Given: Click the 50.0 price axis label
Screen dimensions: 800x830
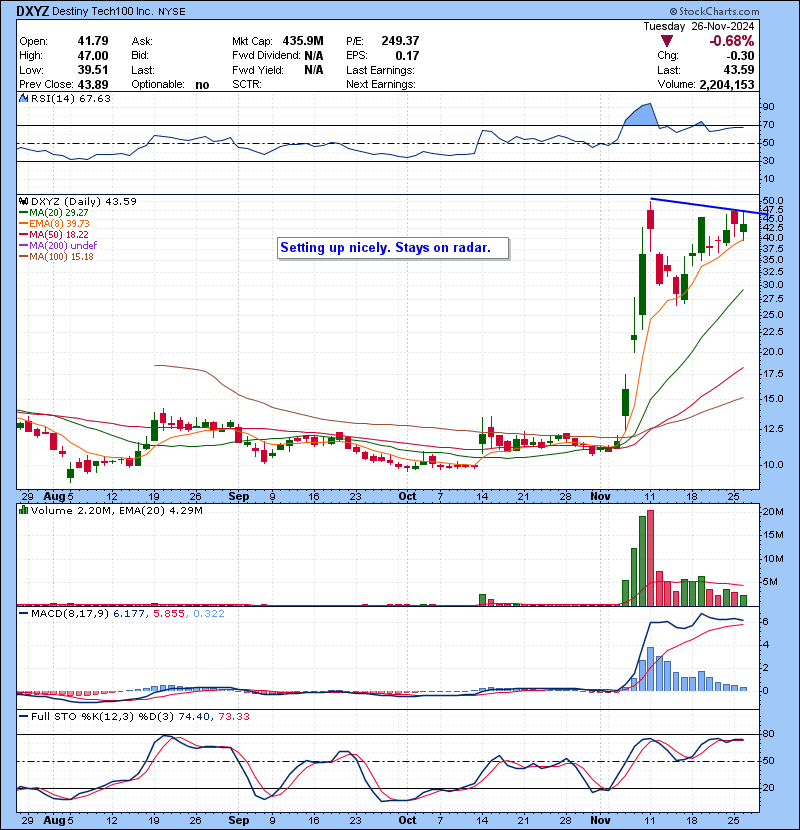Looking at the screenshot, I should point(772,201).
